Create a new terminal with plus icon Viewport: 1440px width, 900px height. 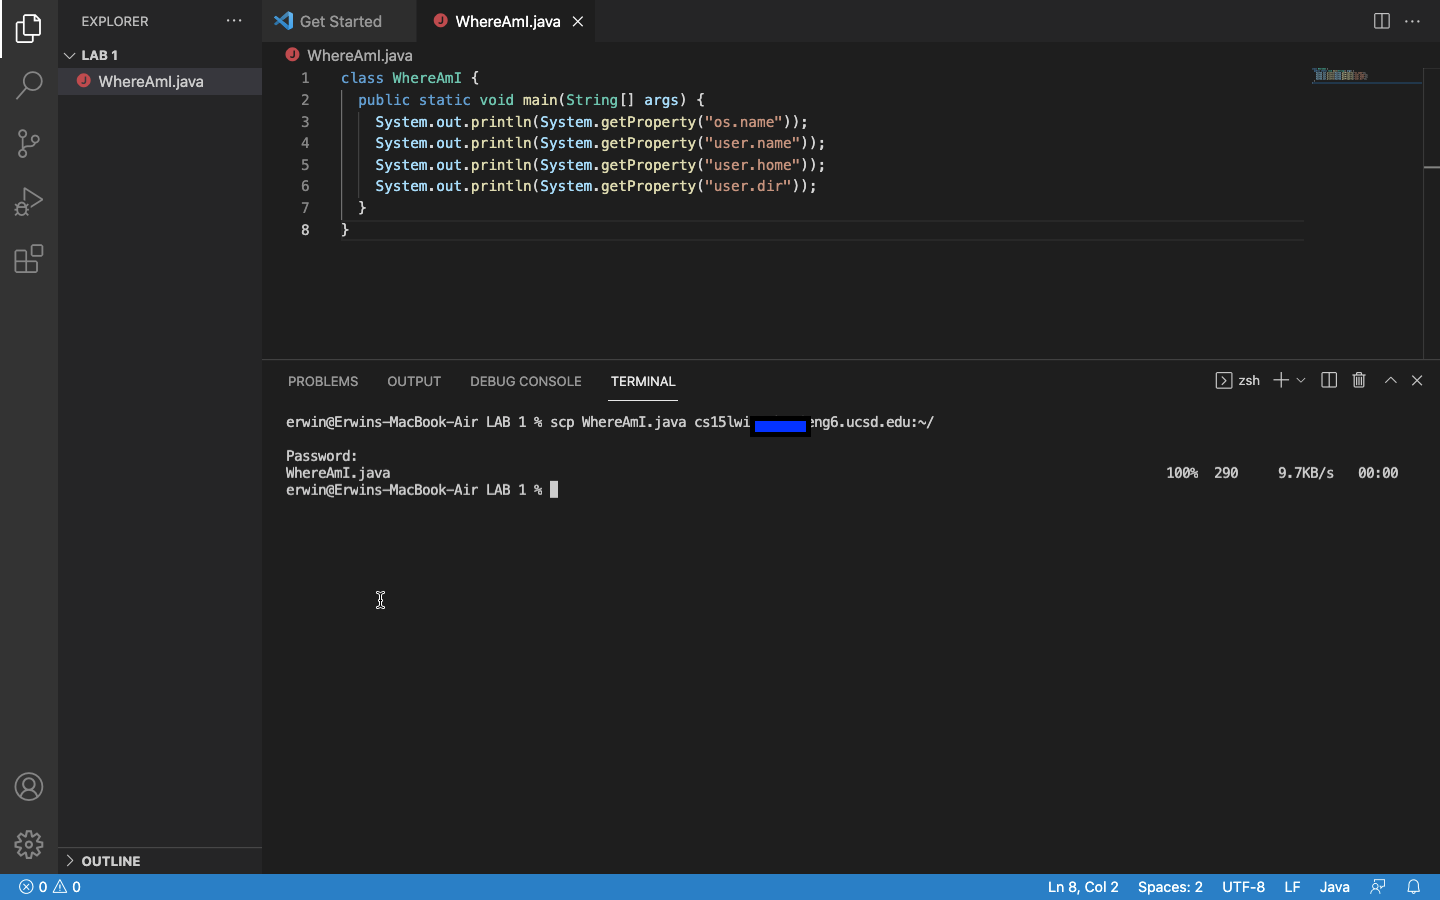click(x=1280, y=380)
